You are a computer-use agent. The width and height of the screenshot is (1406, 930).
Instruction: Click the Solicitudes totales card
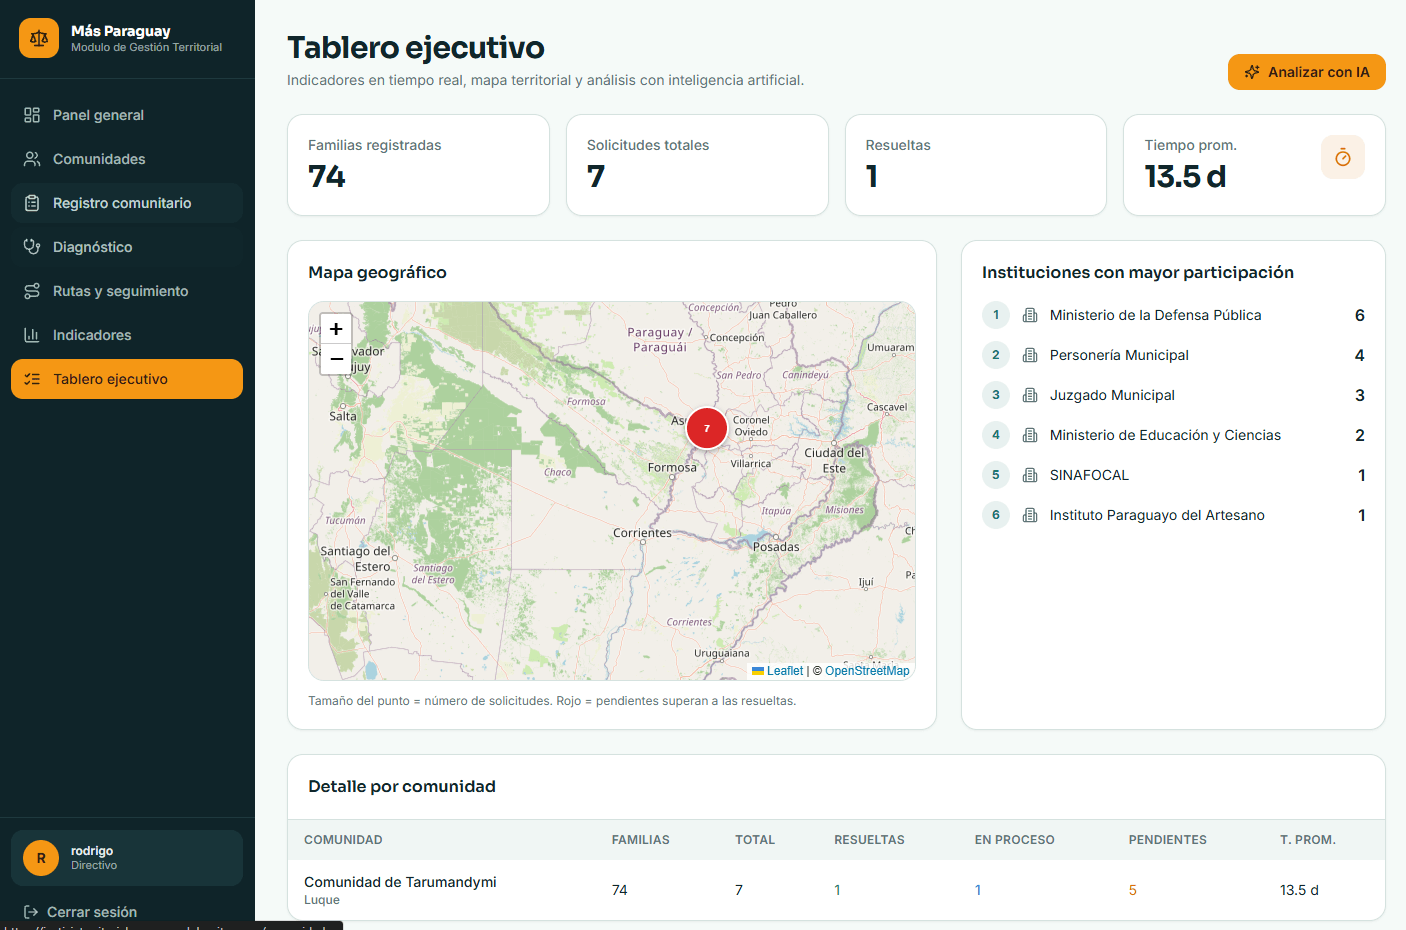point(697,165)
